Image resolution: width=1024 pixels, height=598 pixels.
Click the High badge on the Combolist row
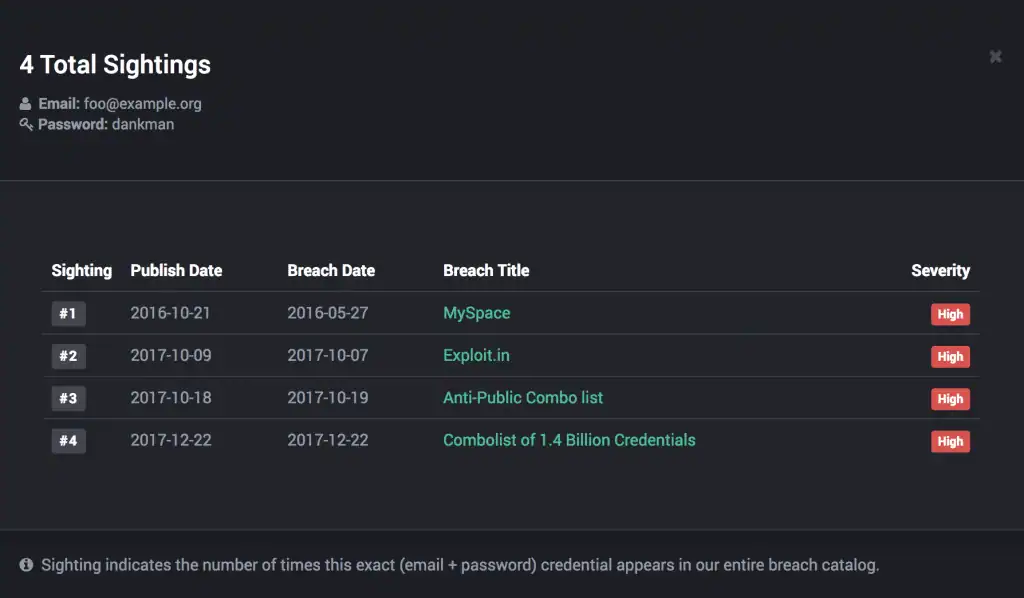coord(950,441)
